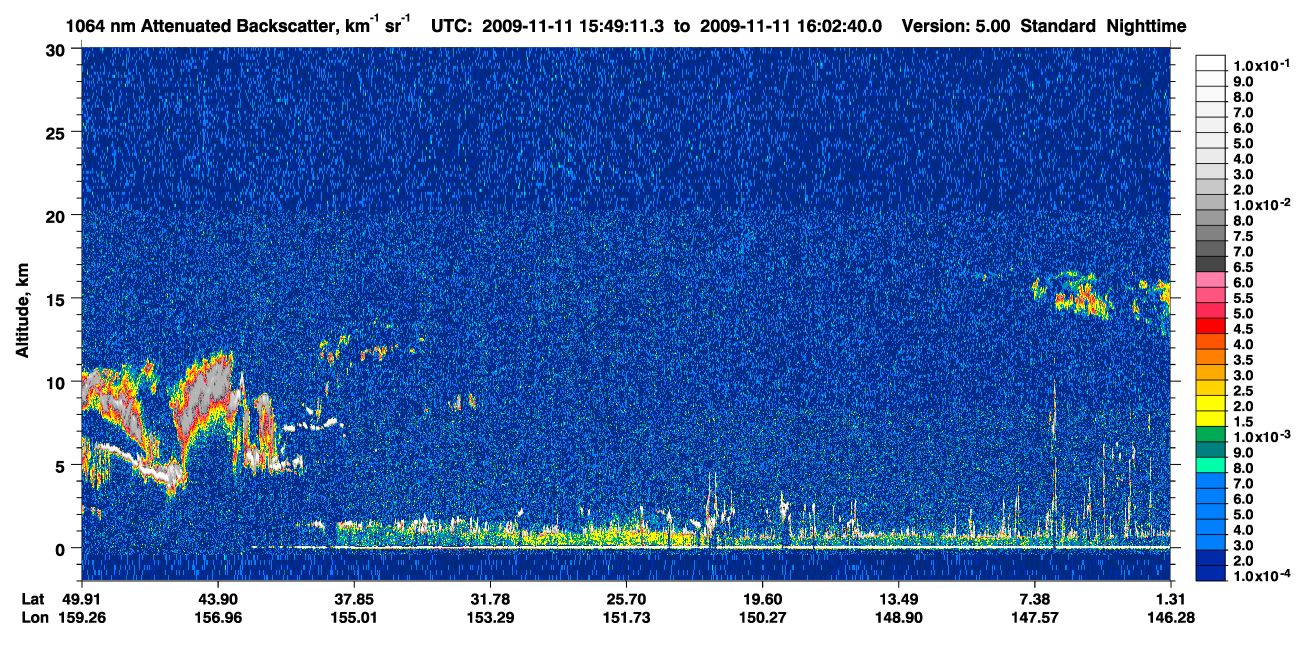The image size is (1300, 667).
Task: Click the longitude value '153.29'
Action: pyautogui.click(x=489, y=617)
